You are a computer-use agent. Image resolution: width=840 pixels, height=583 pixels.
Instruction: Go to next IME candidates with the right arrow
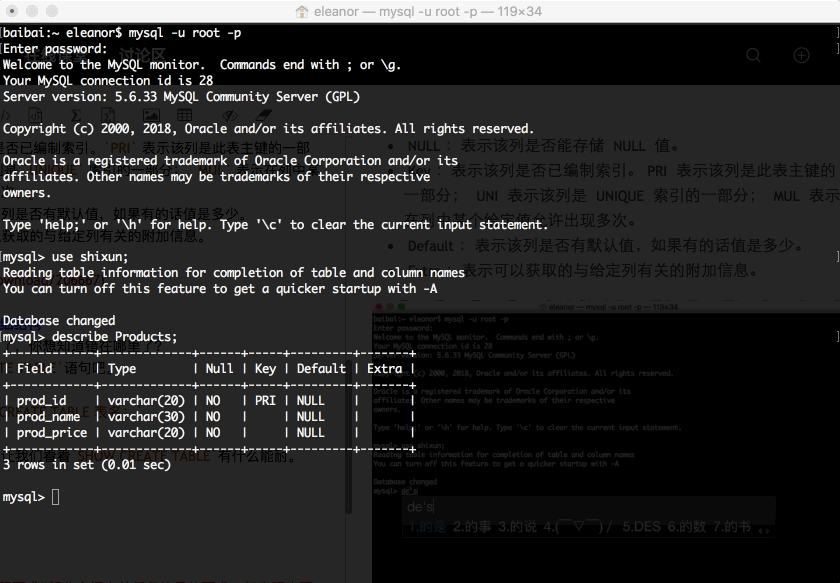(768, 530)
